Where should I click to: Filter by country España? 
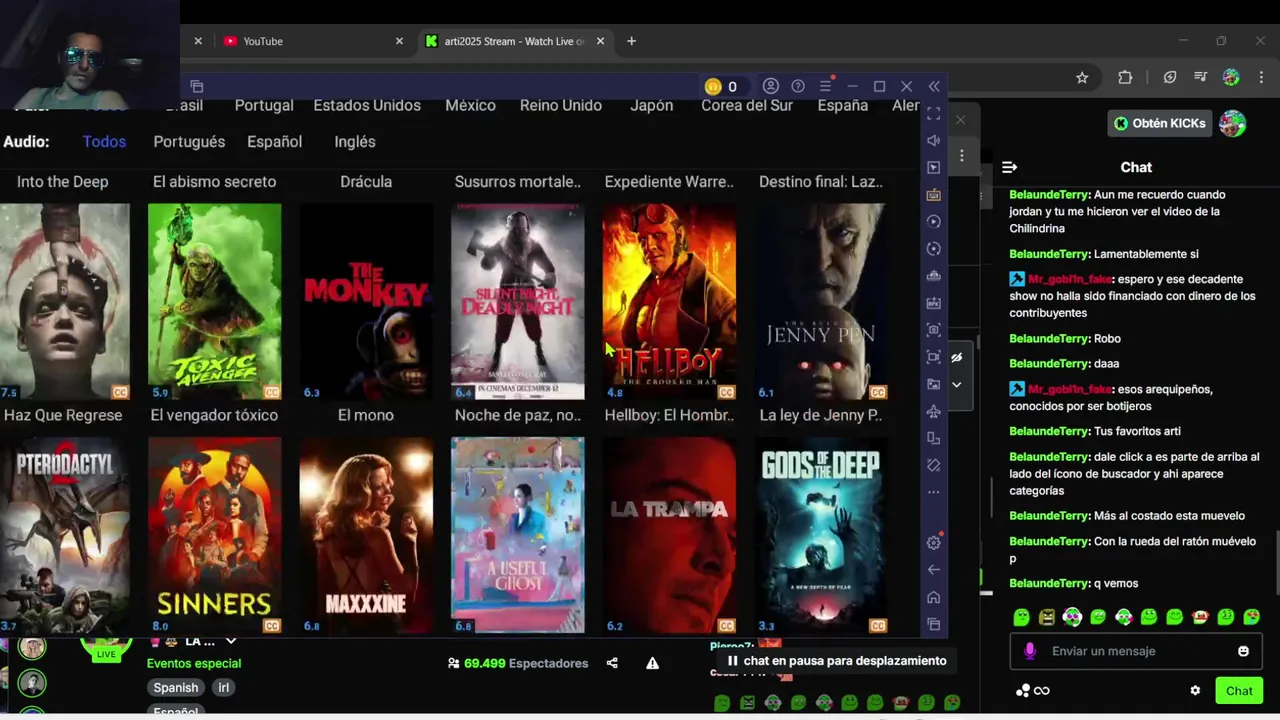click(x=842, y=106)
